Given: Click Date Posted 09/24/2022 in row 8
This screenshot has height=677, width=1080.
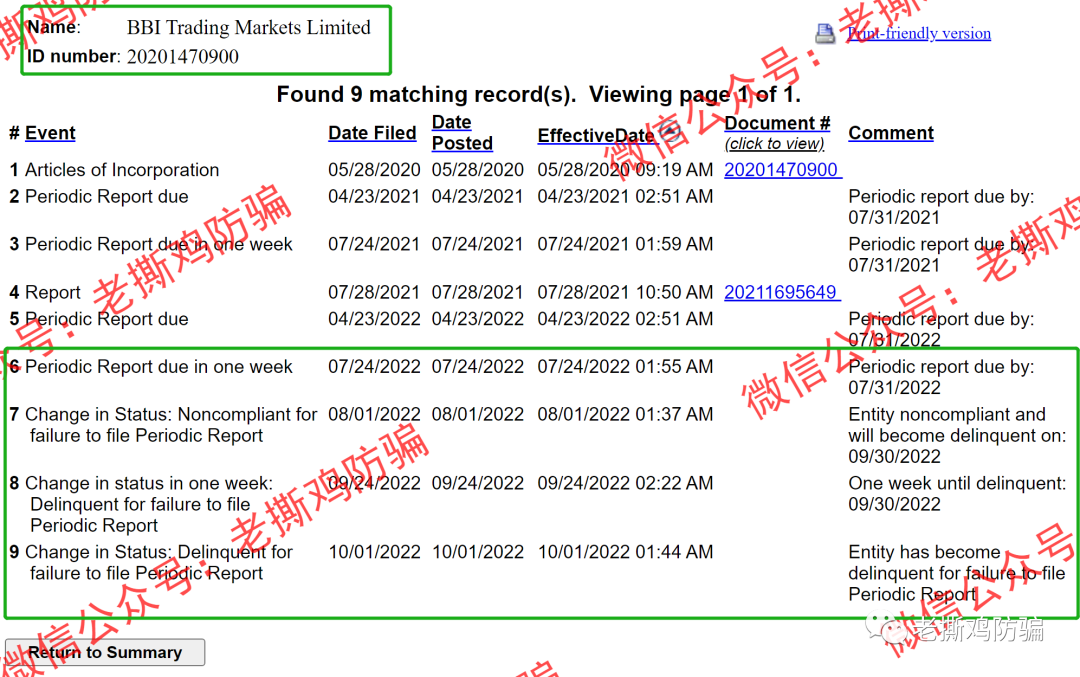Looking at the screenshot, I should tap(477, 483).
